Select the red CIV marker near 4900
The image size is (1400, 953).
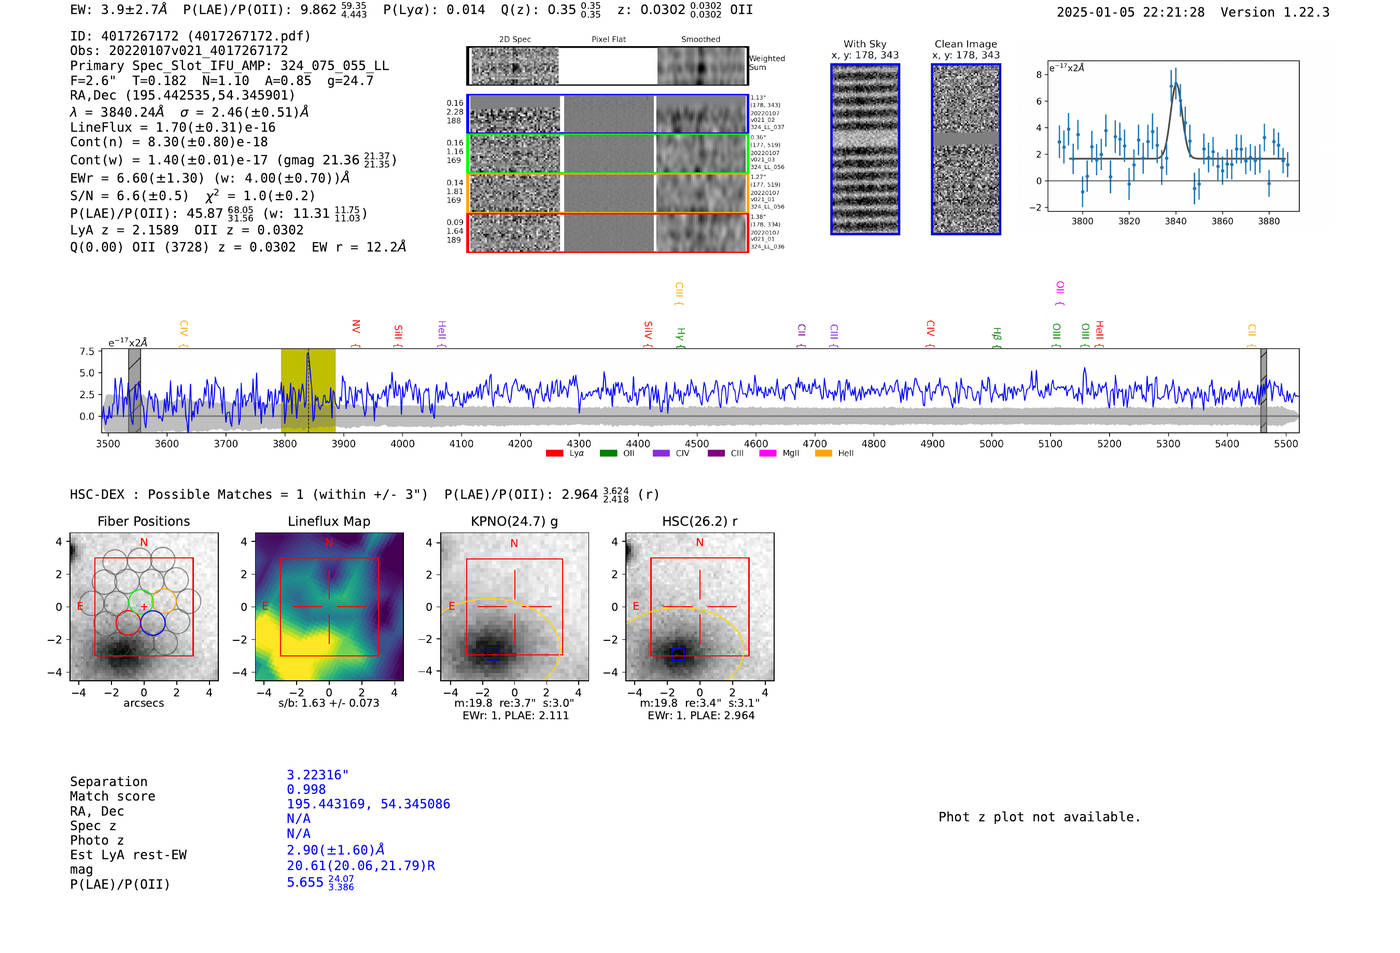[x=930, y=333]
